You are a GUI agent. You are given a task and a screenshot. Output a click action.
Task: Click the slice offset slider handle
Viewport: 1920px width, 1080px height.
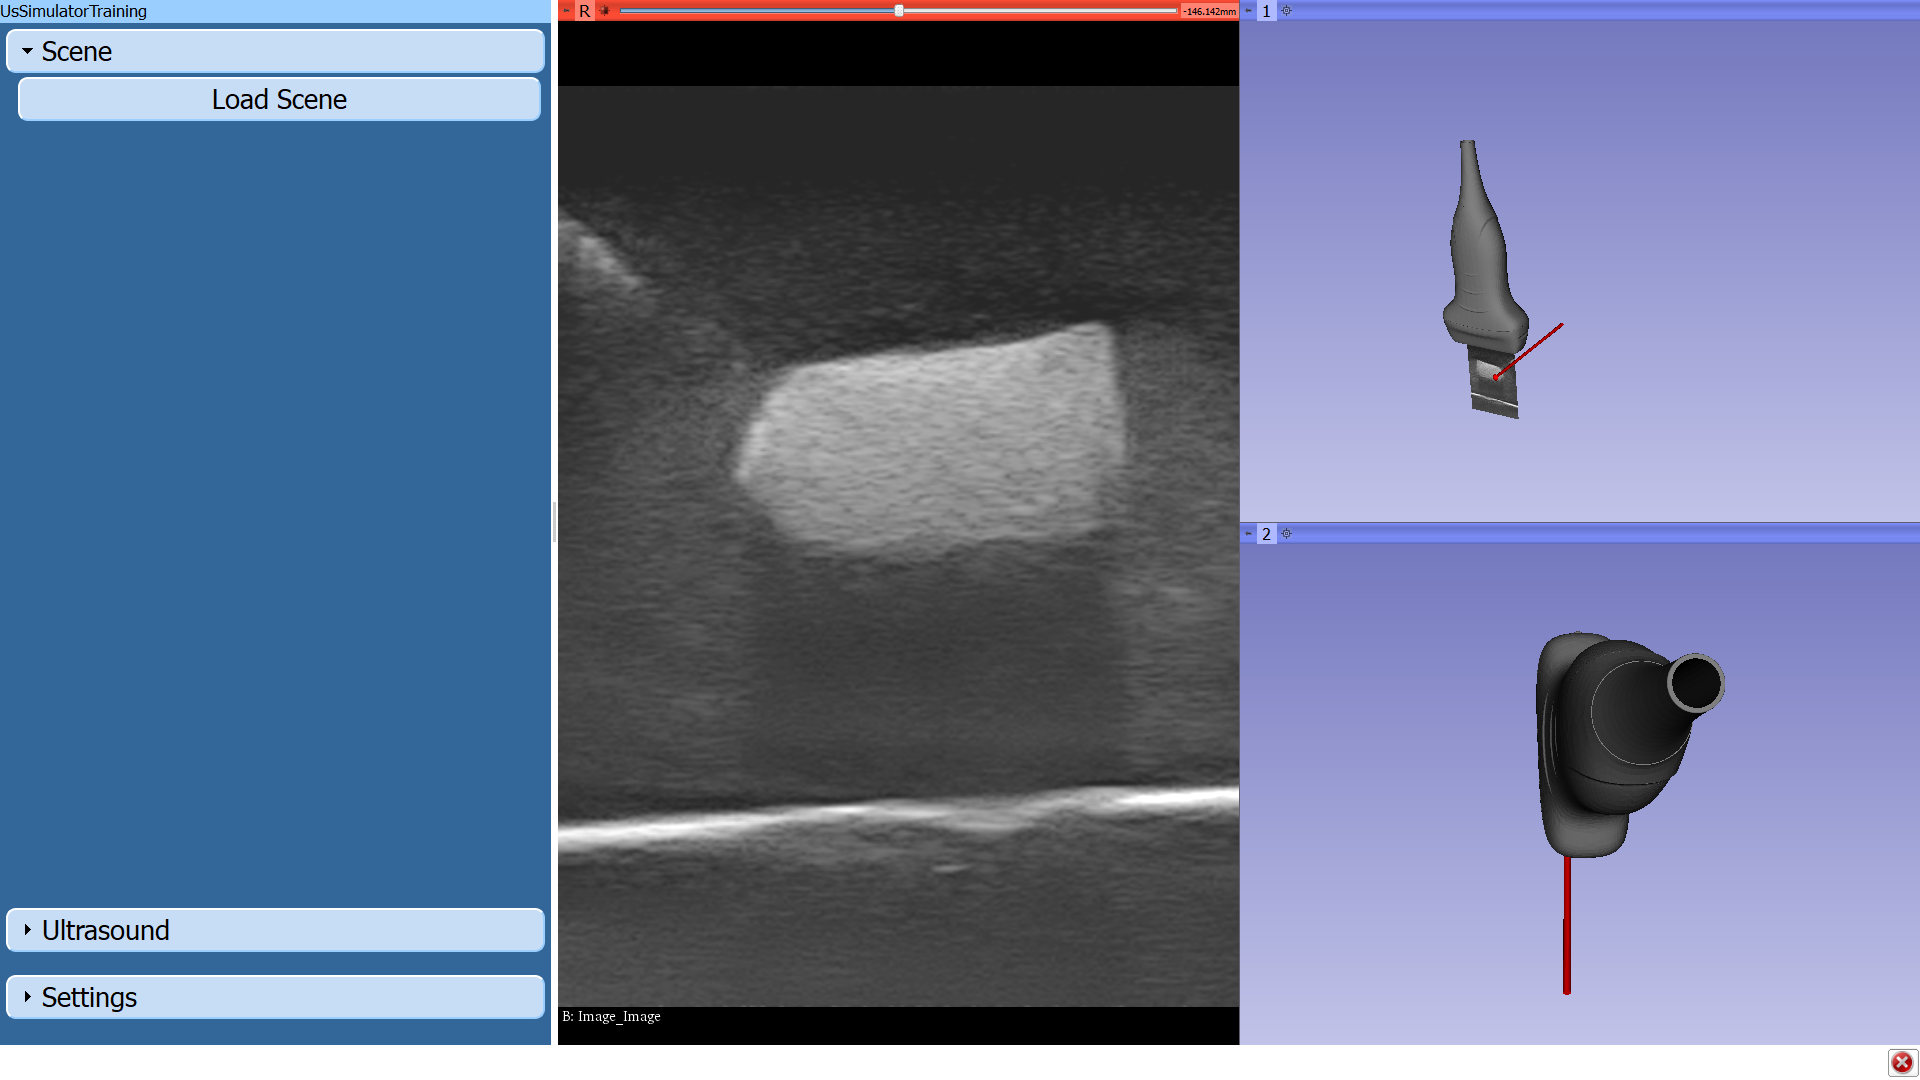click(899, 11)
